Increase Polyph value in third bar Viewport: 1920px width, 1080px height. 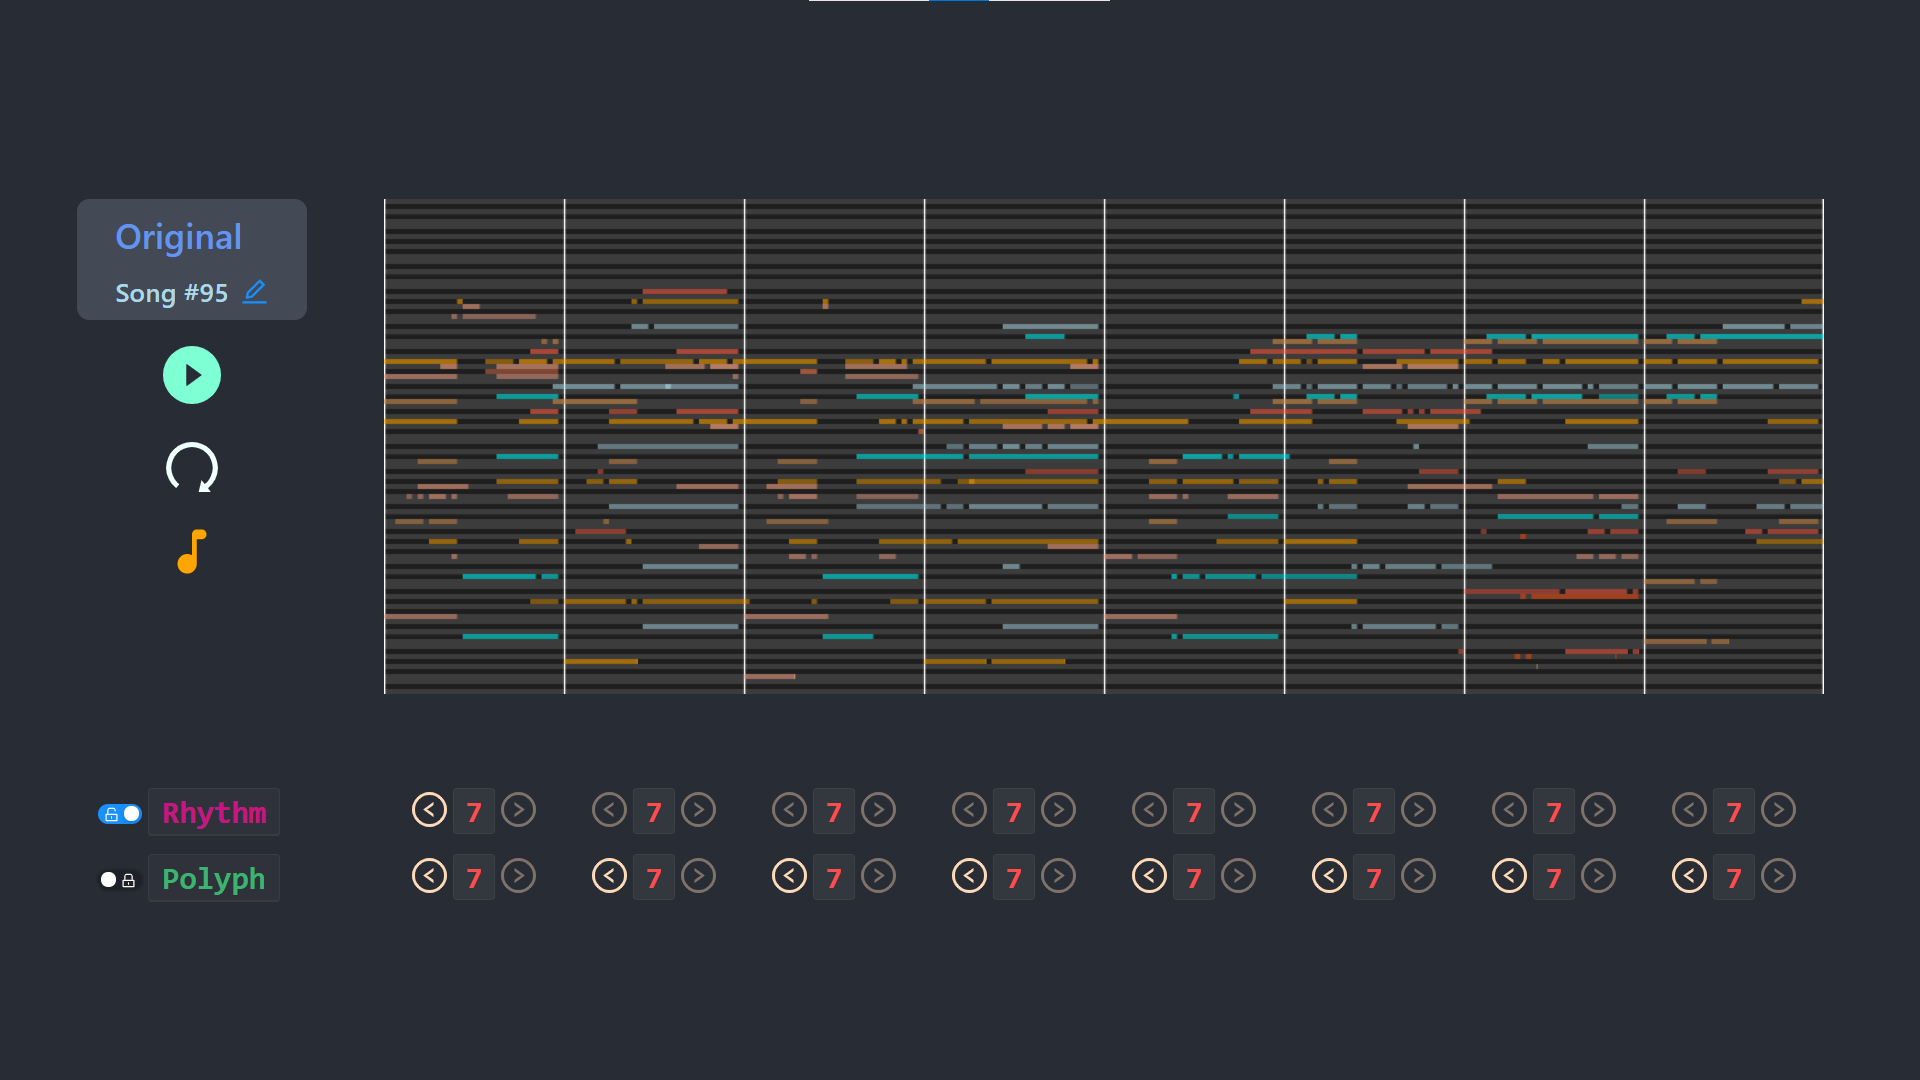pos(878,876)
